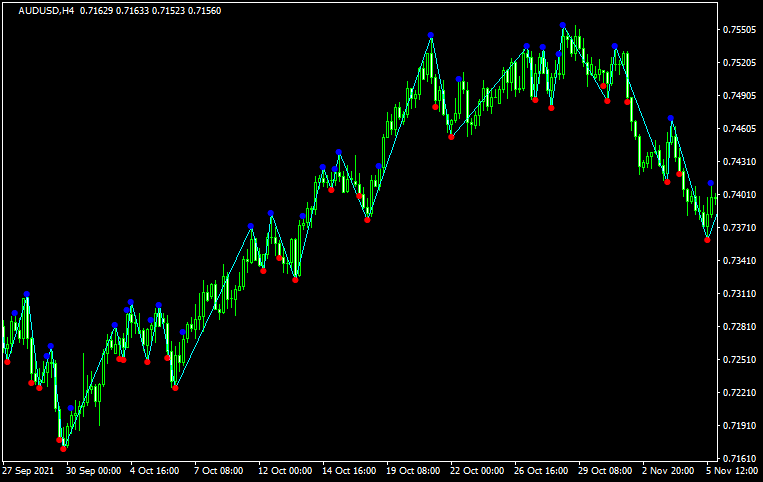The height and width of the screenshot is (482, 763).
Task: Select the 0.74905 price level label
Action: pos(740,96)
